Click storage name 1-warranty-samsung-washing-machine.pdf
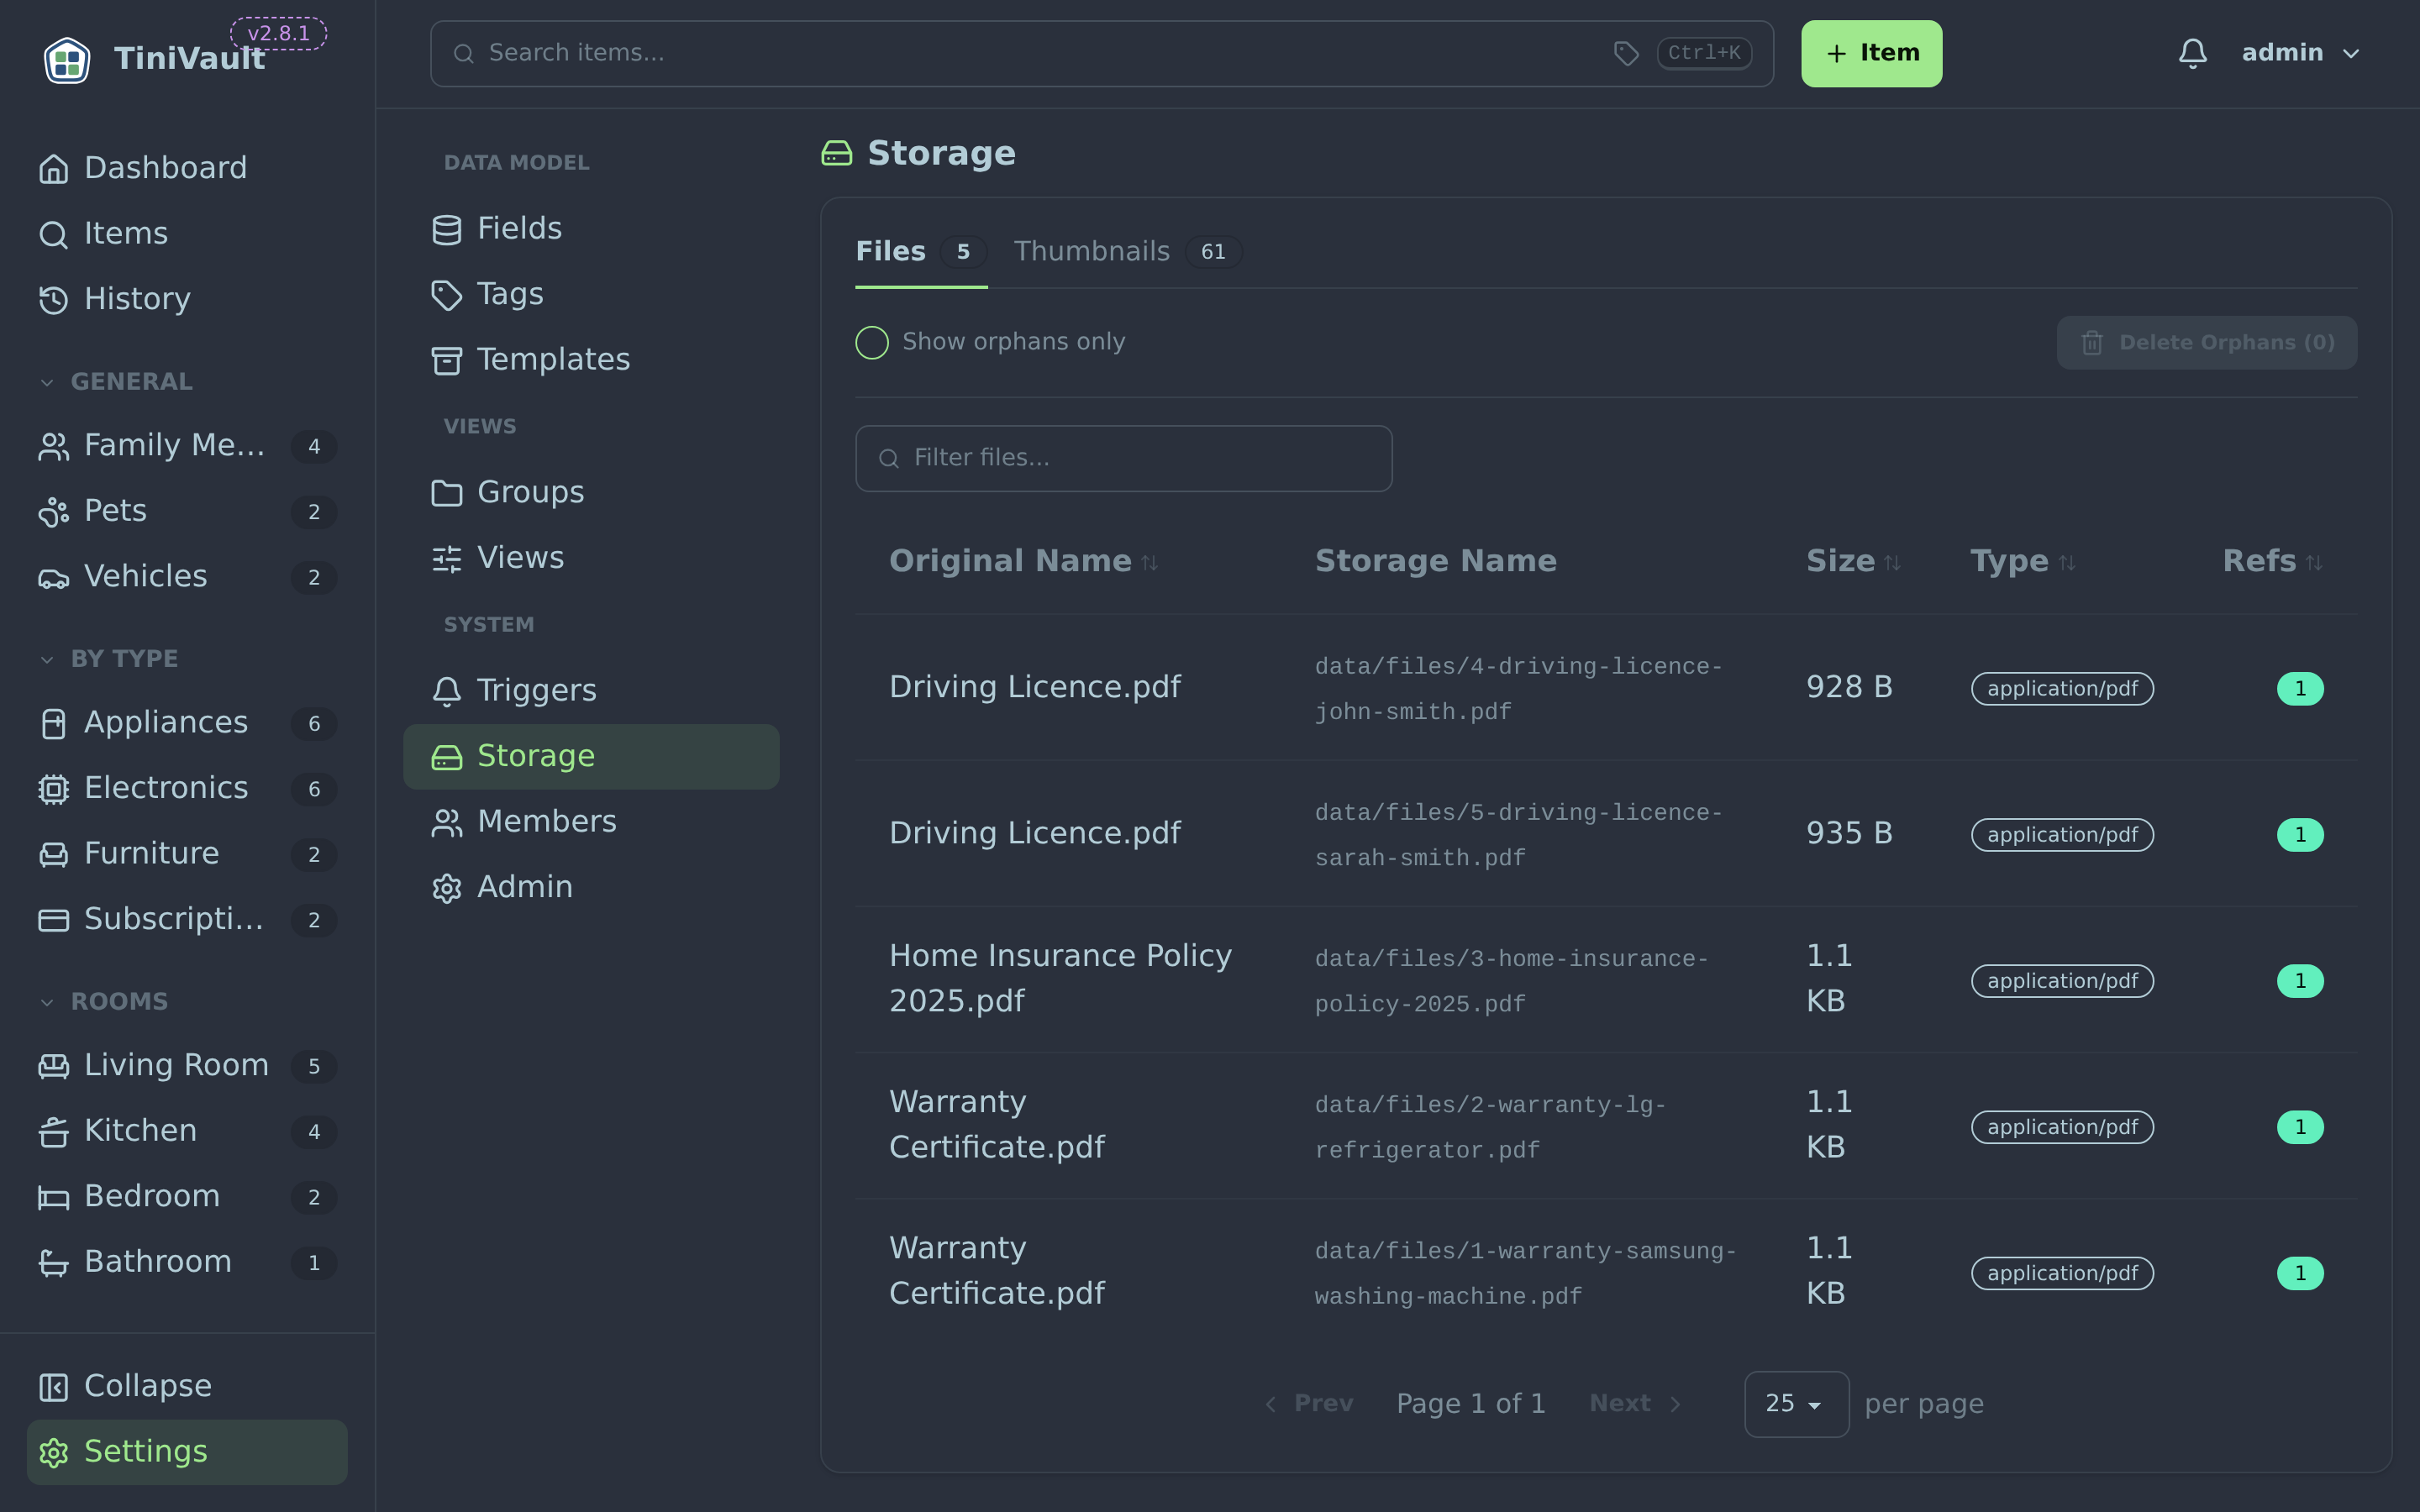This screenshot has width=2420, height=1512. [1525, 1273]
